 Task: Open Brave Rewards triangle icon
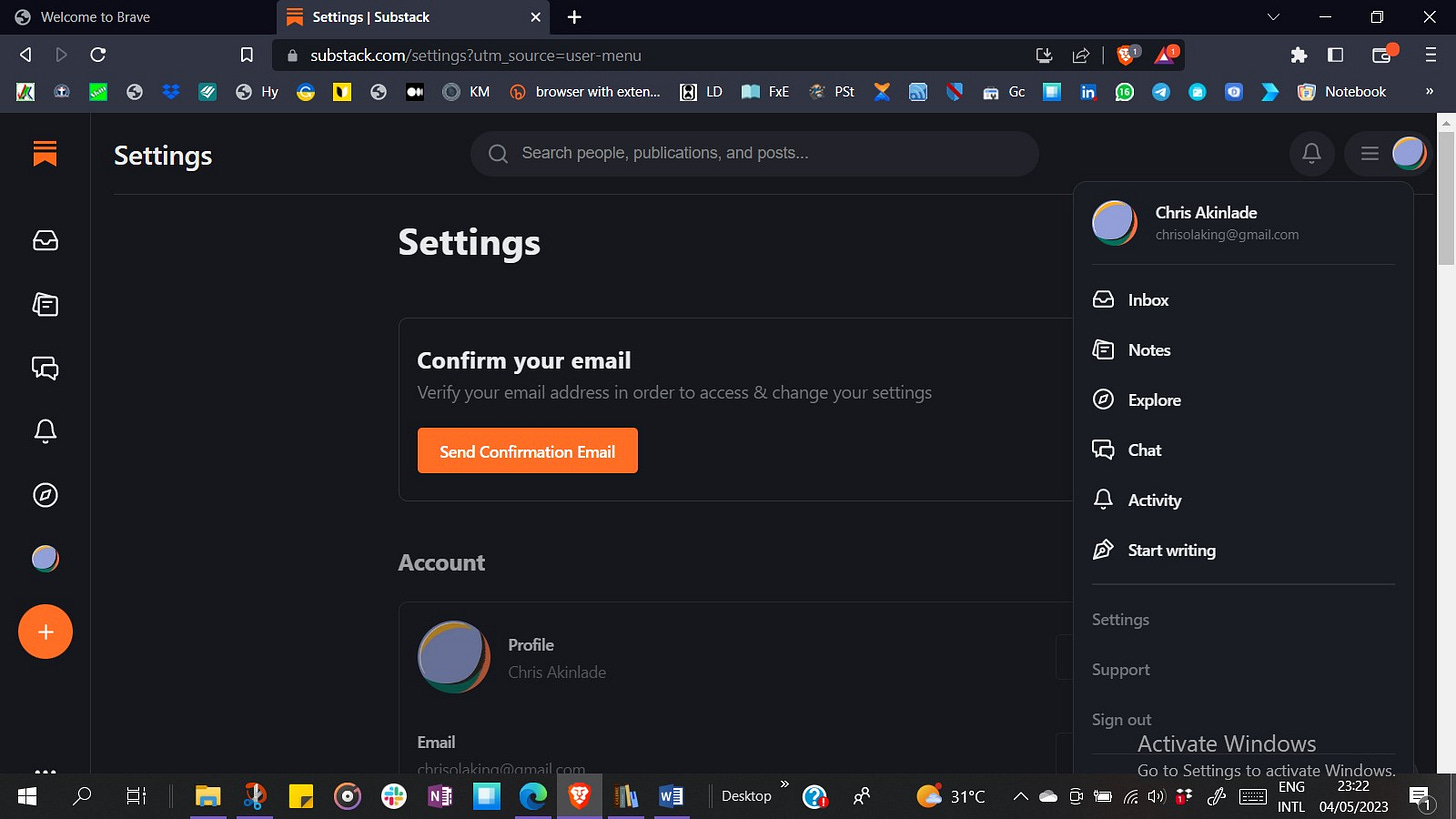click(x=1166, y=55)
